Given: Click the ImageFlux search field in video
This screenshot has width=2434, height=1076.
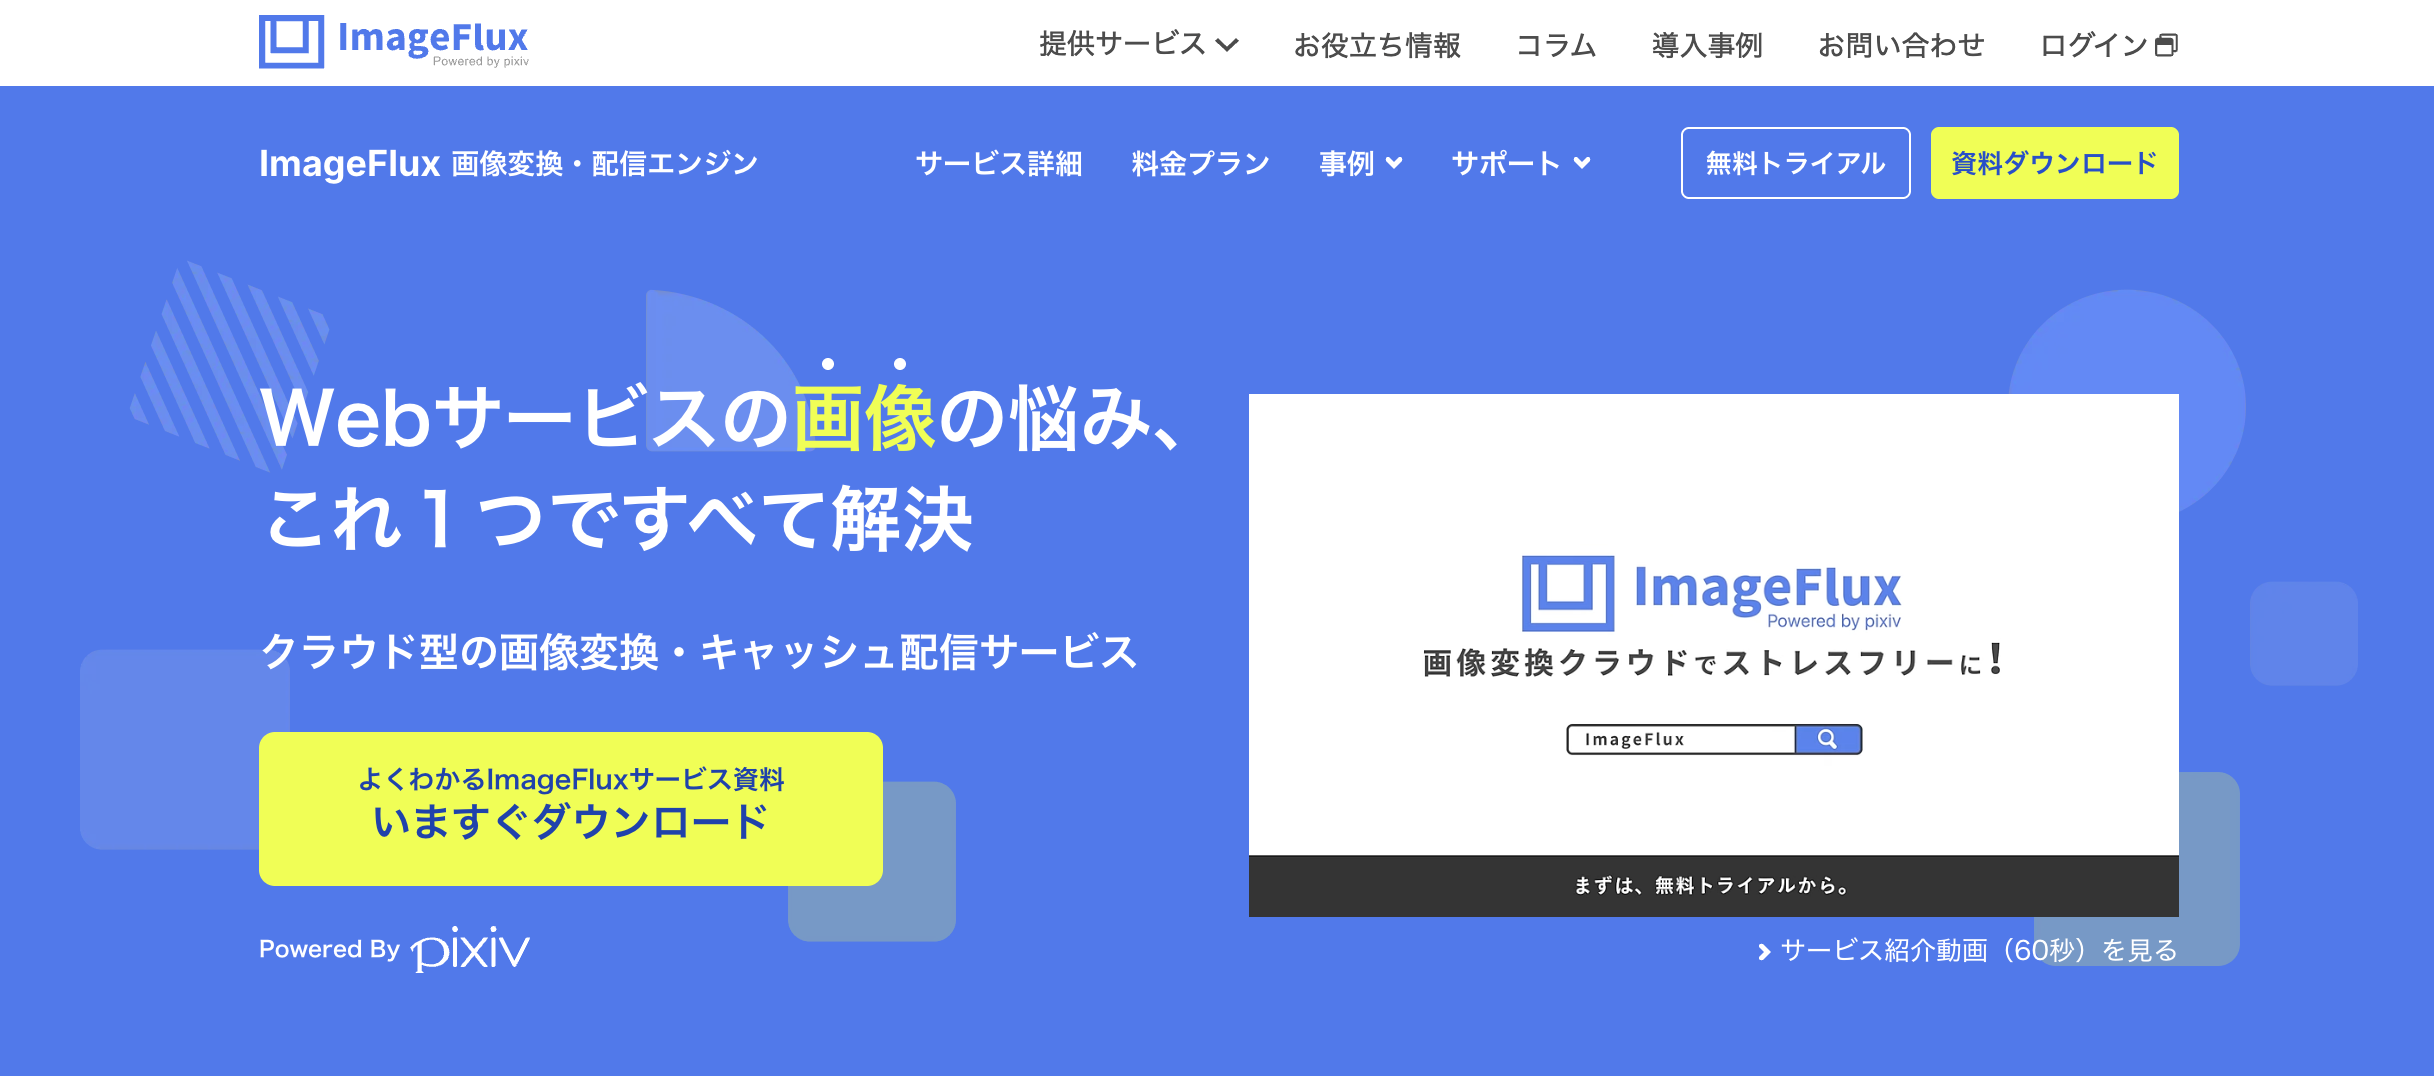Looking at the screenshot, I should (1681, 739).
